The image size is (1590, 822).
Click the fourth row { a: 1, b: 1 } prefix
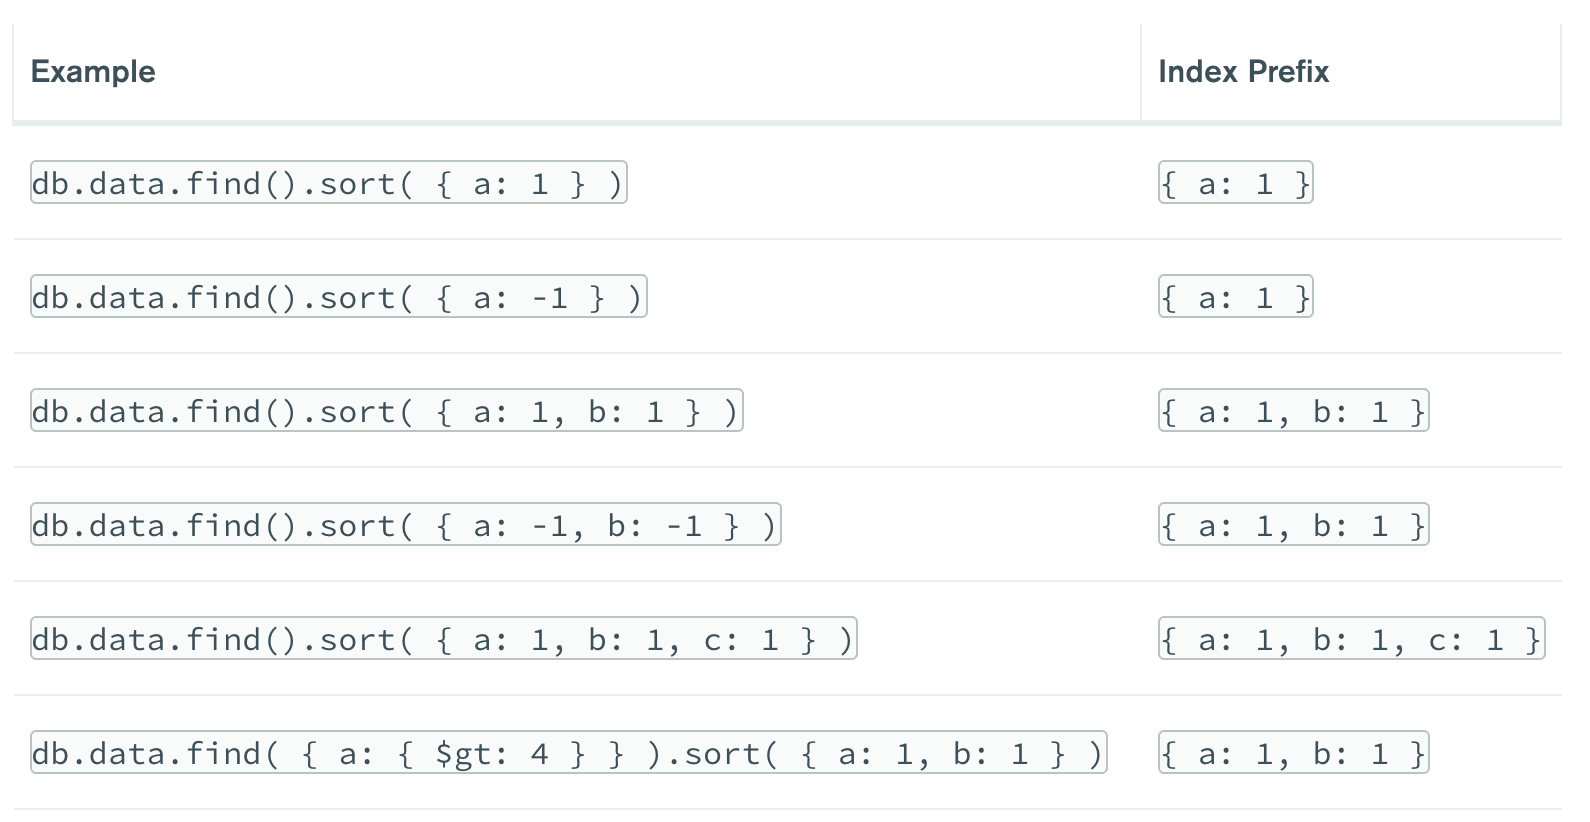click(1294, 525)
